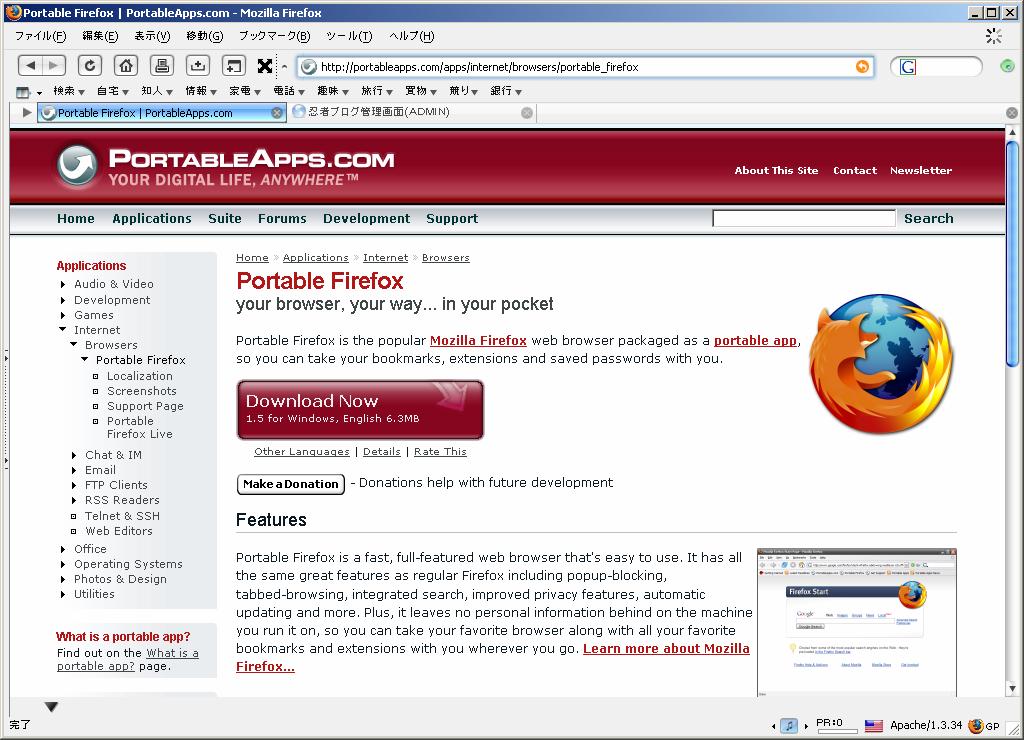Switch to the 忍者ブログ管理画面(ADMIN) tab
Screen dimensions: 1024x740
click(411, 112)
